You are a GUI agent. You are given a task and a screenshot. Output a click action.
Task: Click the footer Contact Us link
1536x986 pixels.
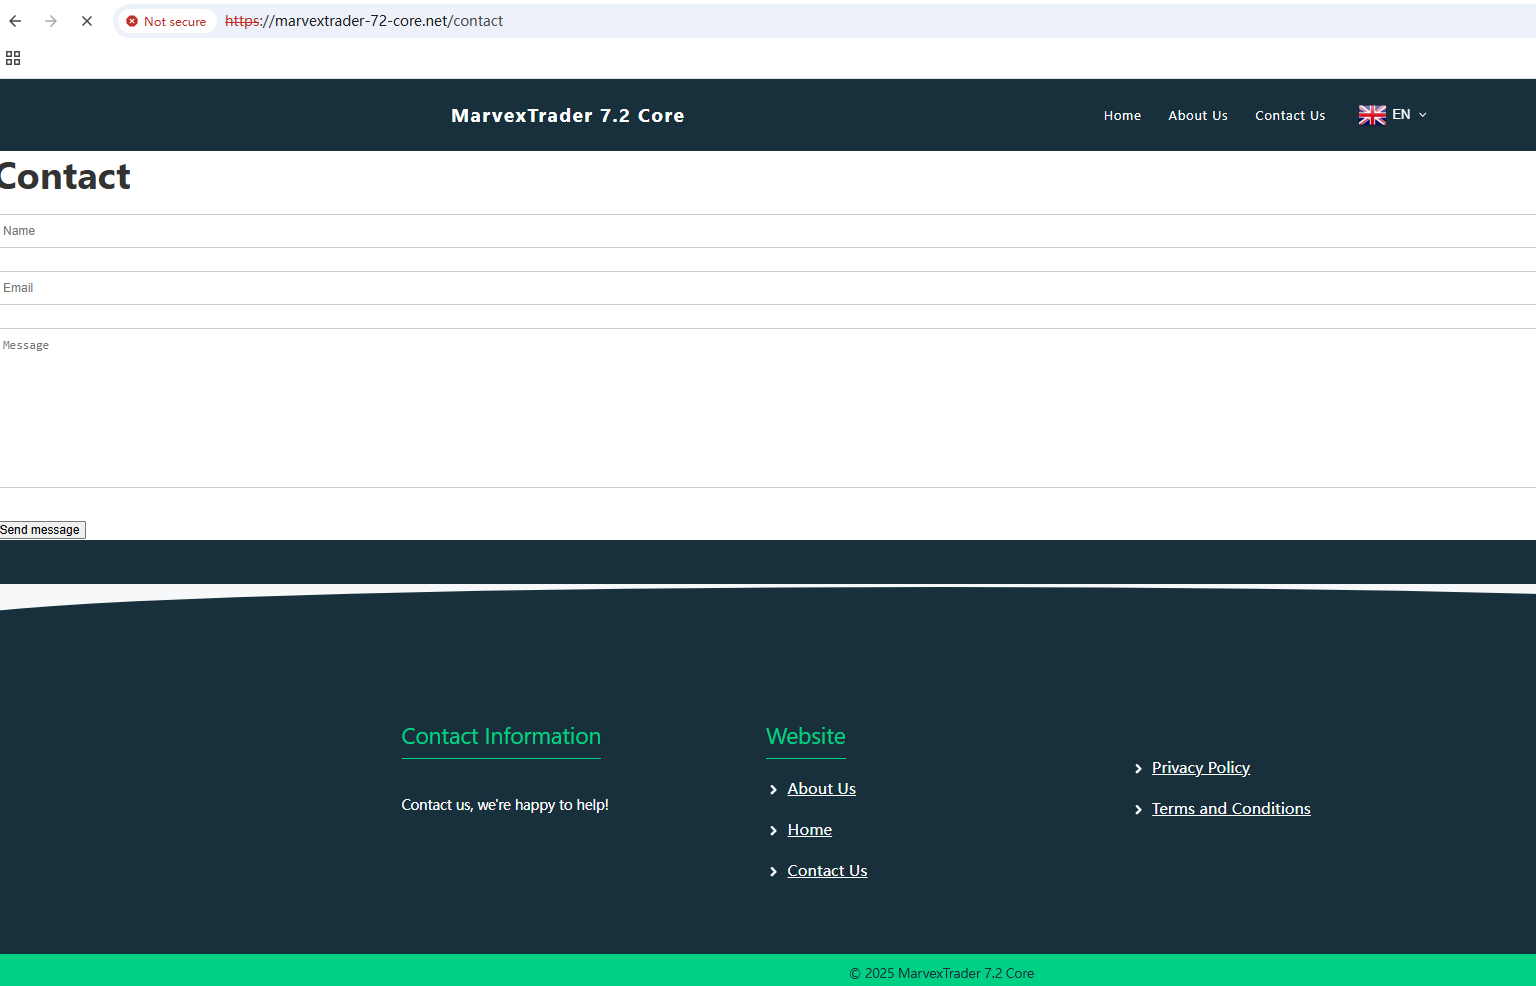point(827,871)
